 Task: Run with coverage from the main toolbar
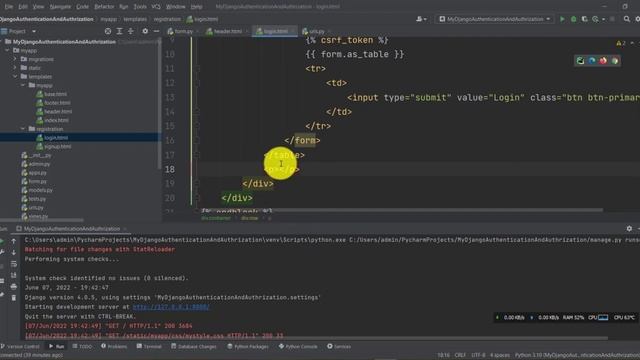click(584, 19)
